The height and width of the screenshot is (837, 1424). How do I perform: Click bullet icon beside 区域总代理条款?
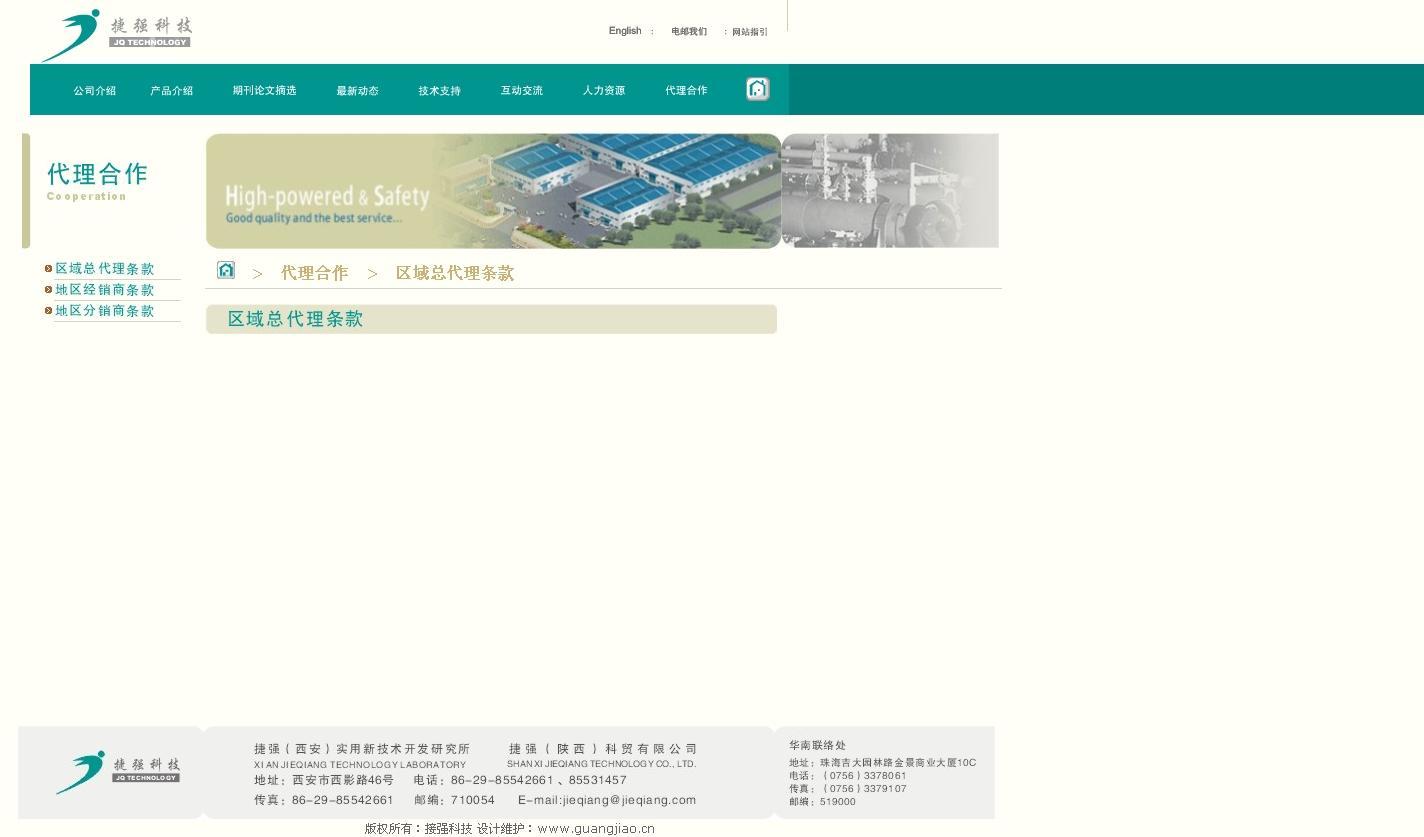click(48, 268)
